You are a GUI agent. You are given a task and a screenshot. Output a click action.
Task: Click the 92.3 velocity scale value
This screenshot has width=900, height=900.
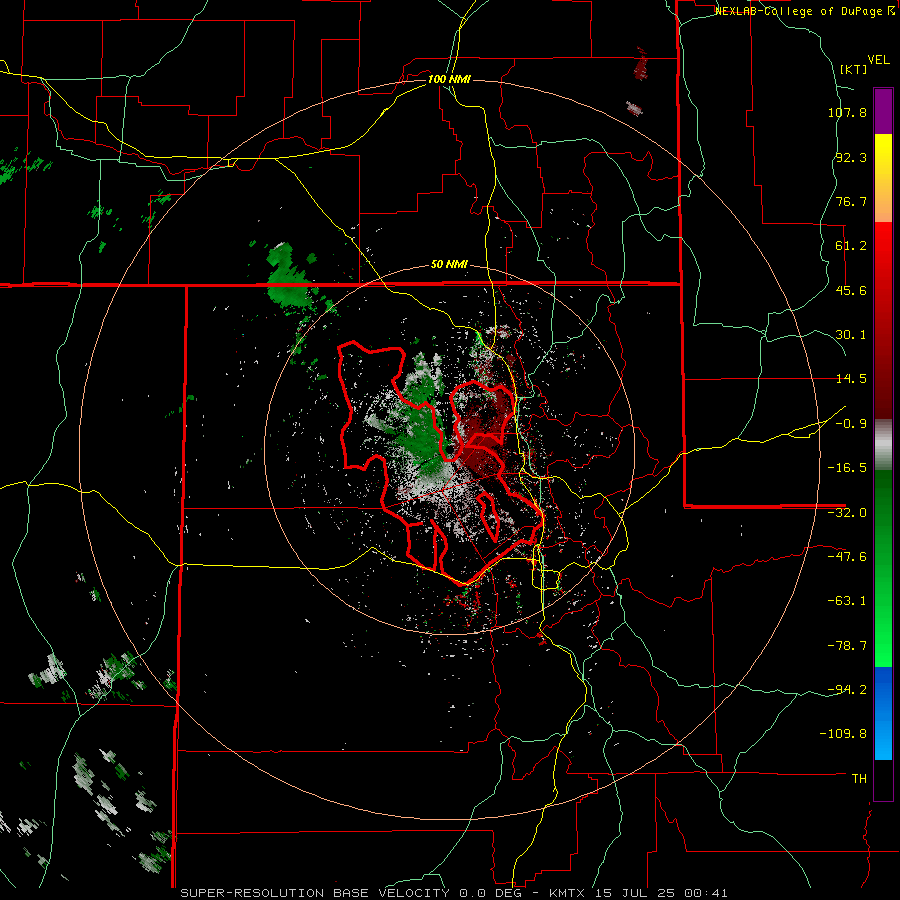[x=851, y=157]
